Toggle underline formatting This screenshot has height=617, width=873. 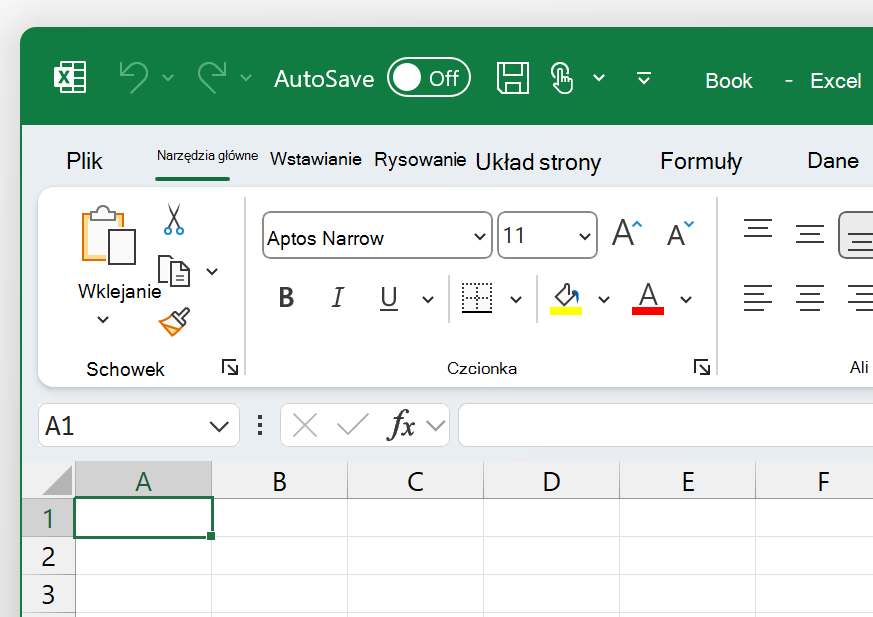click(389, 298)
